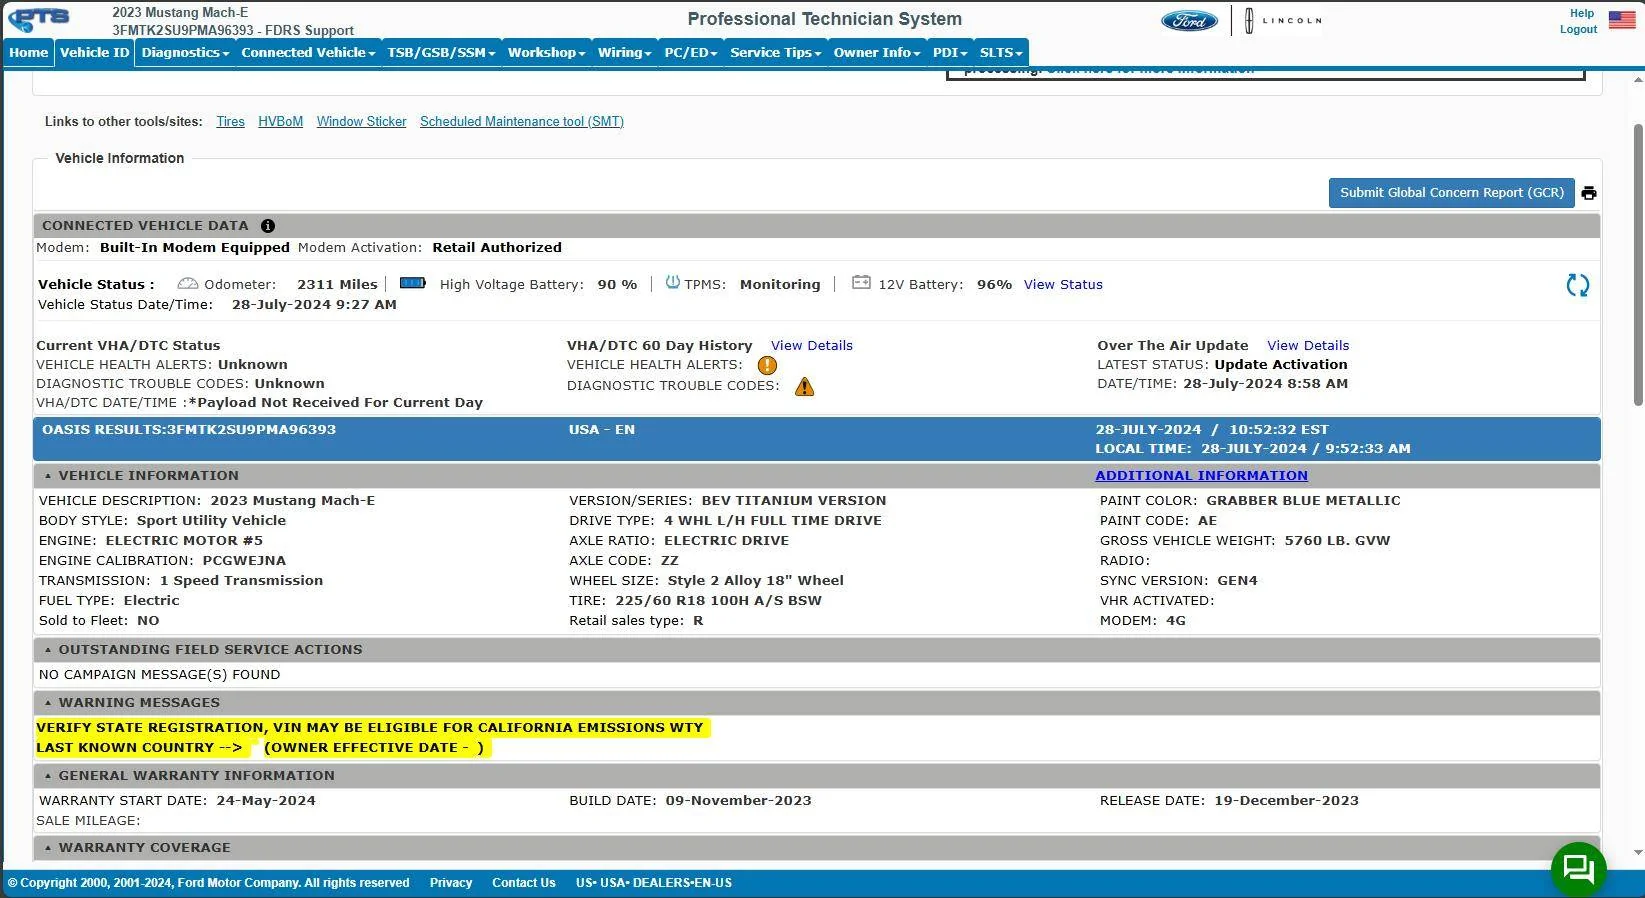
Task: Click the paint color Grabber Blue Metallic
Action: [1303, 501]
